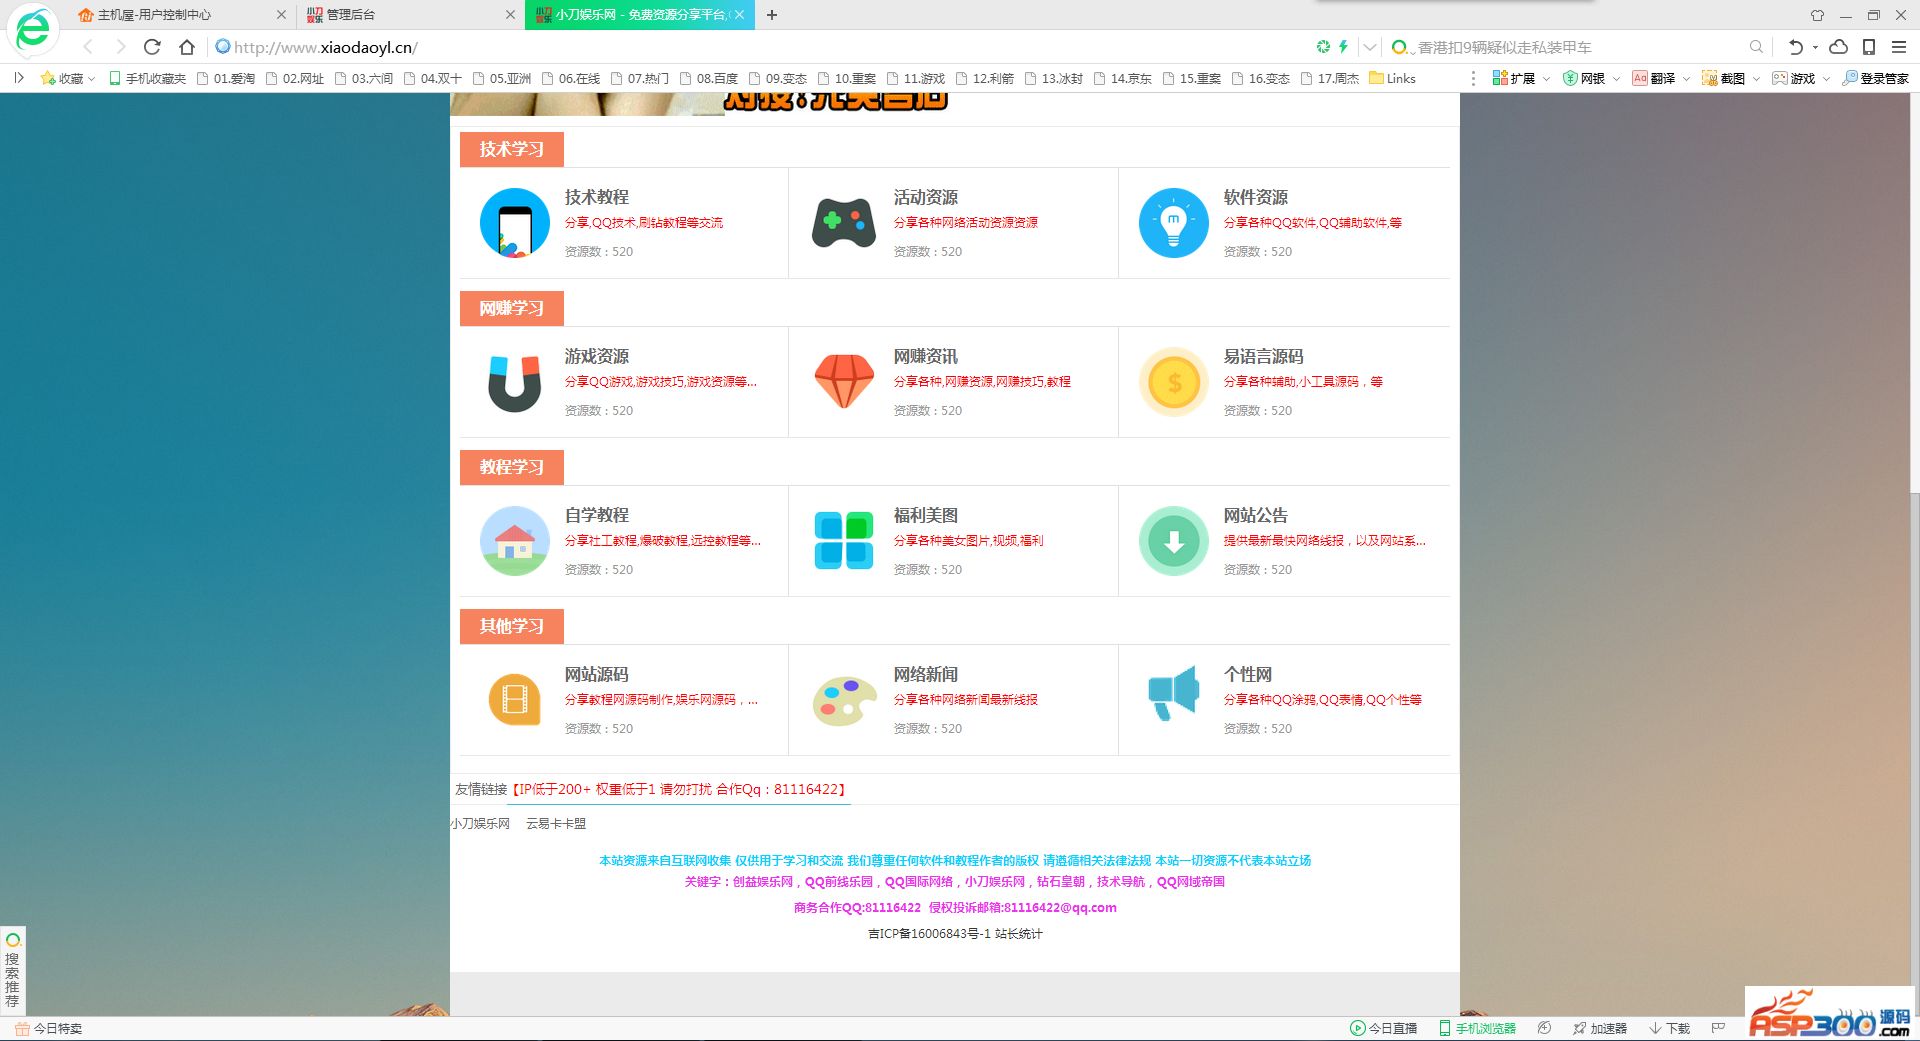Image resolution: width=1920 pixels, height=1041 pixels.
Task: Expand the undo closed-tabs dropdown arrow
Action: 1815,47
